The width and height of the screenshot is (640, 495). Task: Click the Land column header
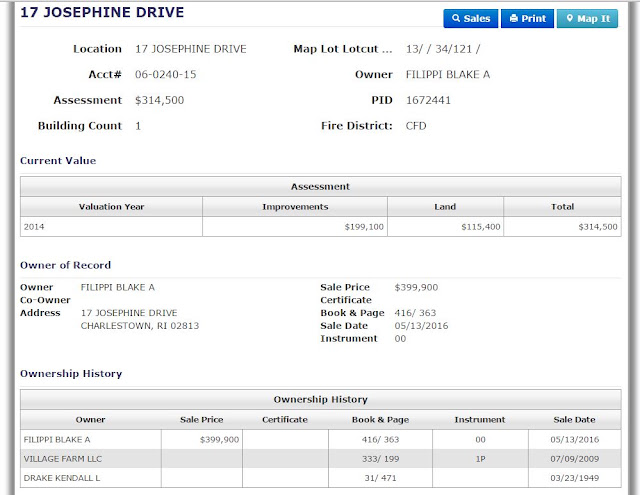click(445, 206)
